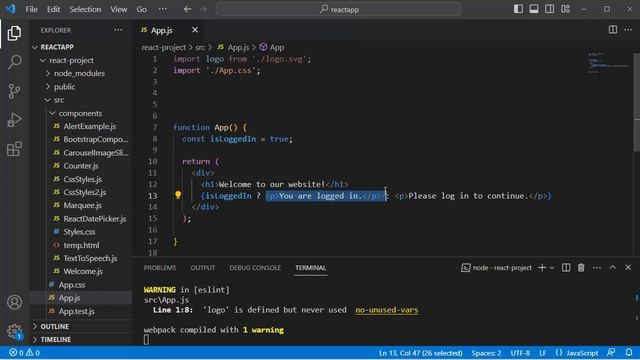Open the View menu
This screenshot has height=360, width=640.
118,9
